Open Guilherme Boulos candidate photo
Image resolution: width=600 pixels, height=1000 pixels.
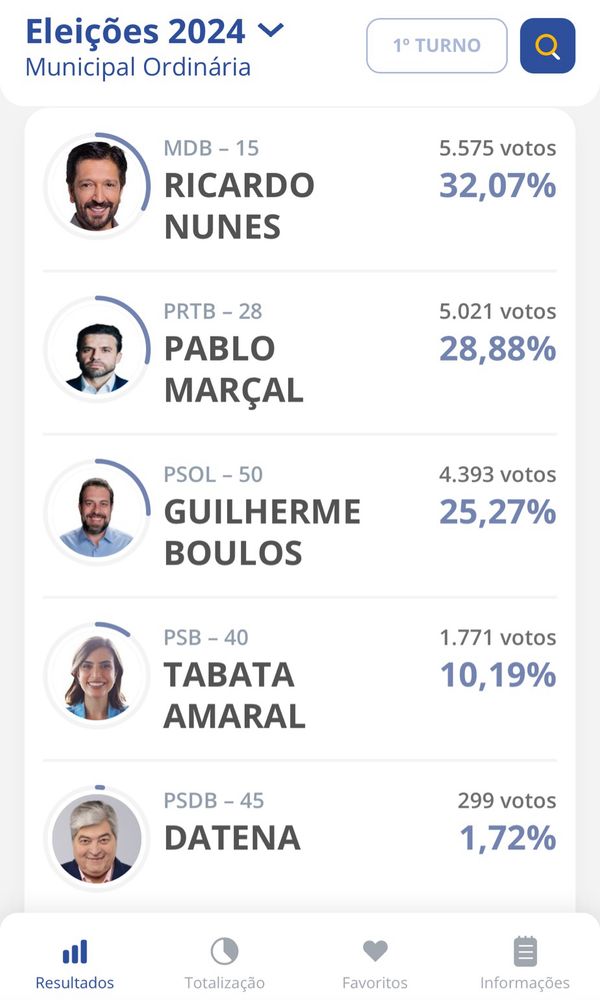97,512
